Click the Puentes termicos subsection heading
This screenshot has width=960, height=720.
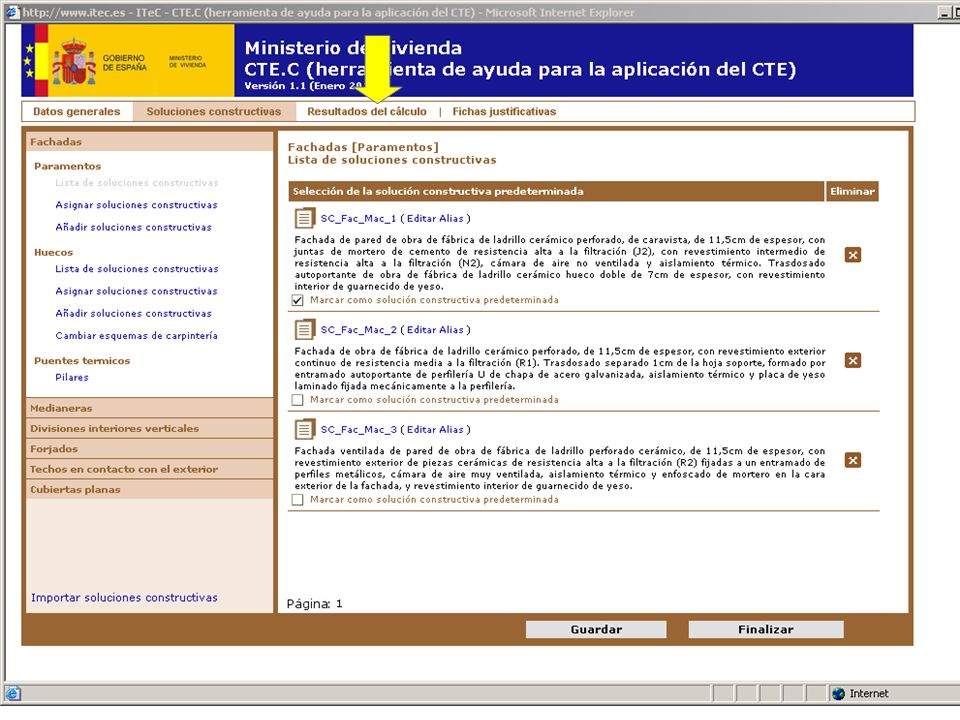click(x=82, y=361)
